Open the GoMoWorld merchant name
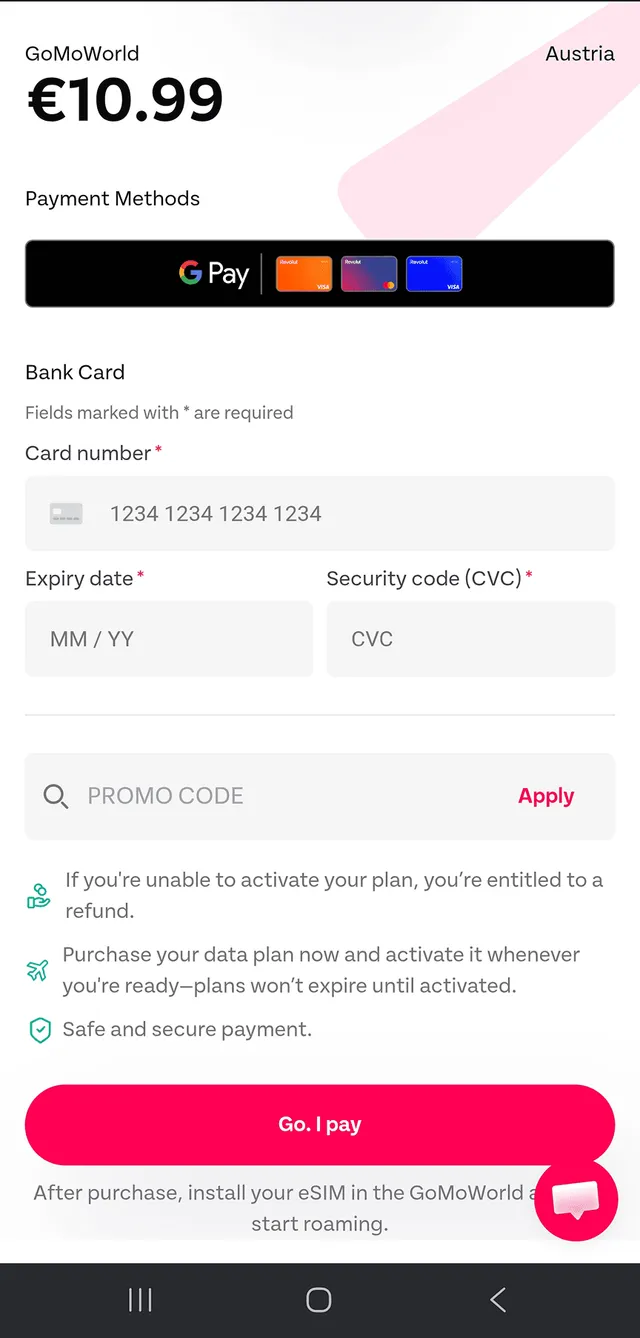The image size is (640, 1338). point(82,54)
